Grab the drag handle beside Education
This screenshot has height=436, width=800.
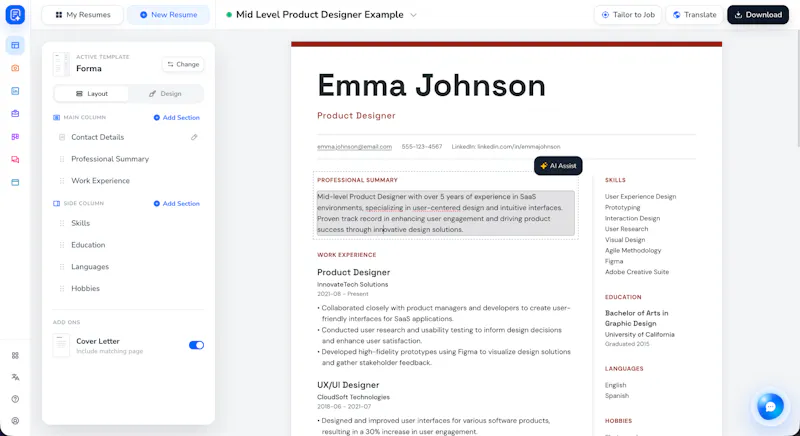point(62,245)
